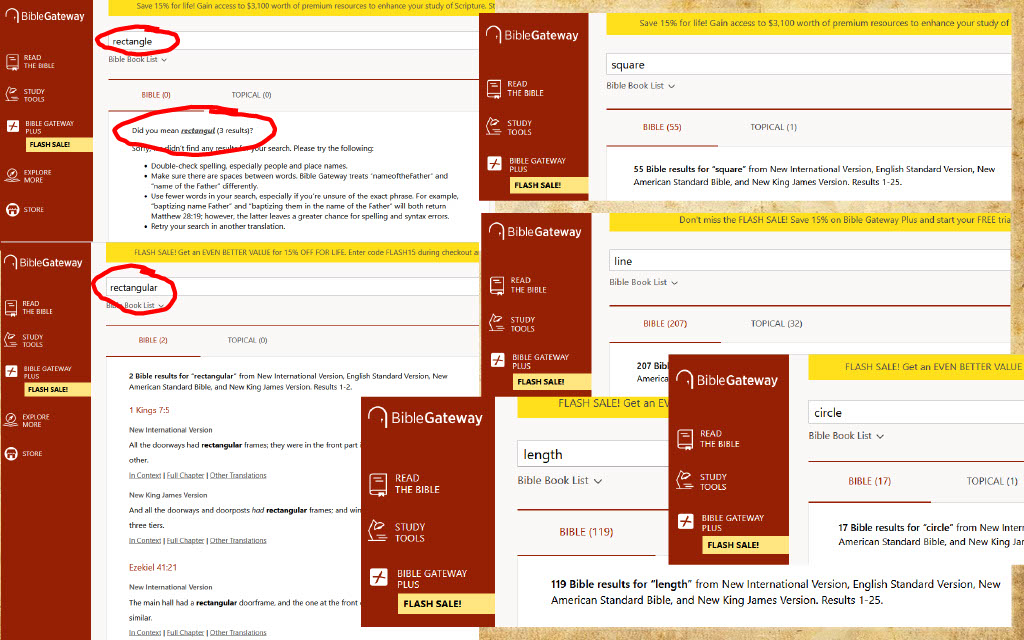The height and width of the screenshot is (640, 1024).
Task: Select the BIBLE (55) tab
Action: [x=661, y=127]
